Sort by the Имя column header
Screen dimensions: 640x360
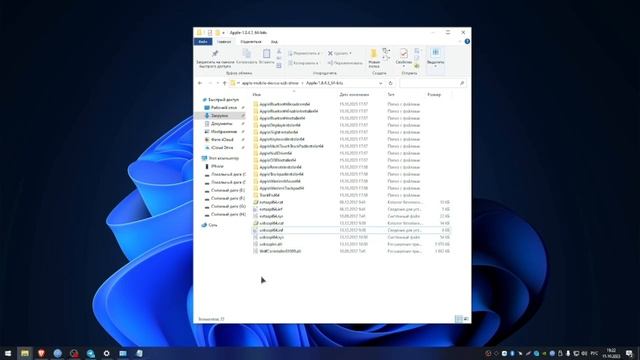(257, 95)
